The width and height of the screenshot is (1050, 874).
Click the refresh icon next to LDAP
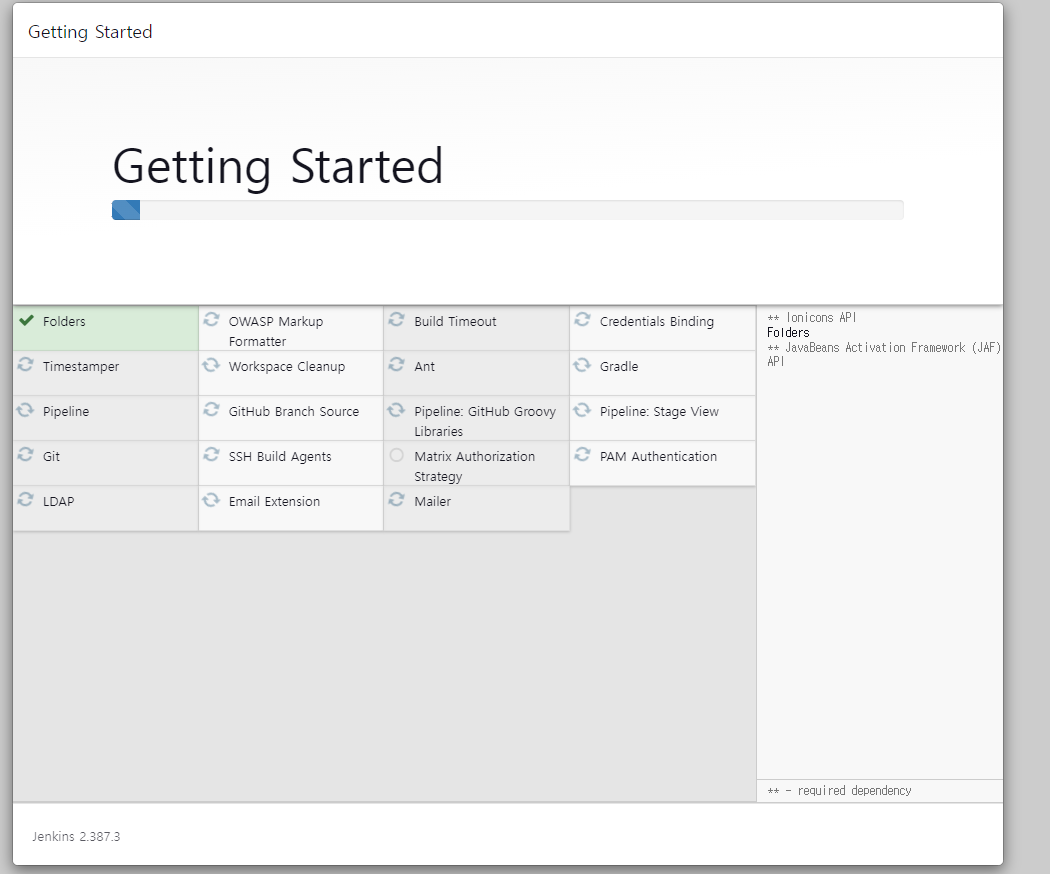tap(25, 499)
